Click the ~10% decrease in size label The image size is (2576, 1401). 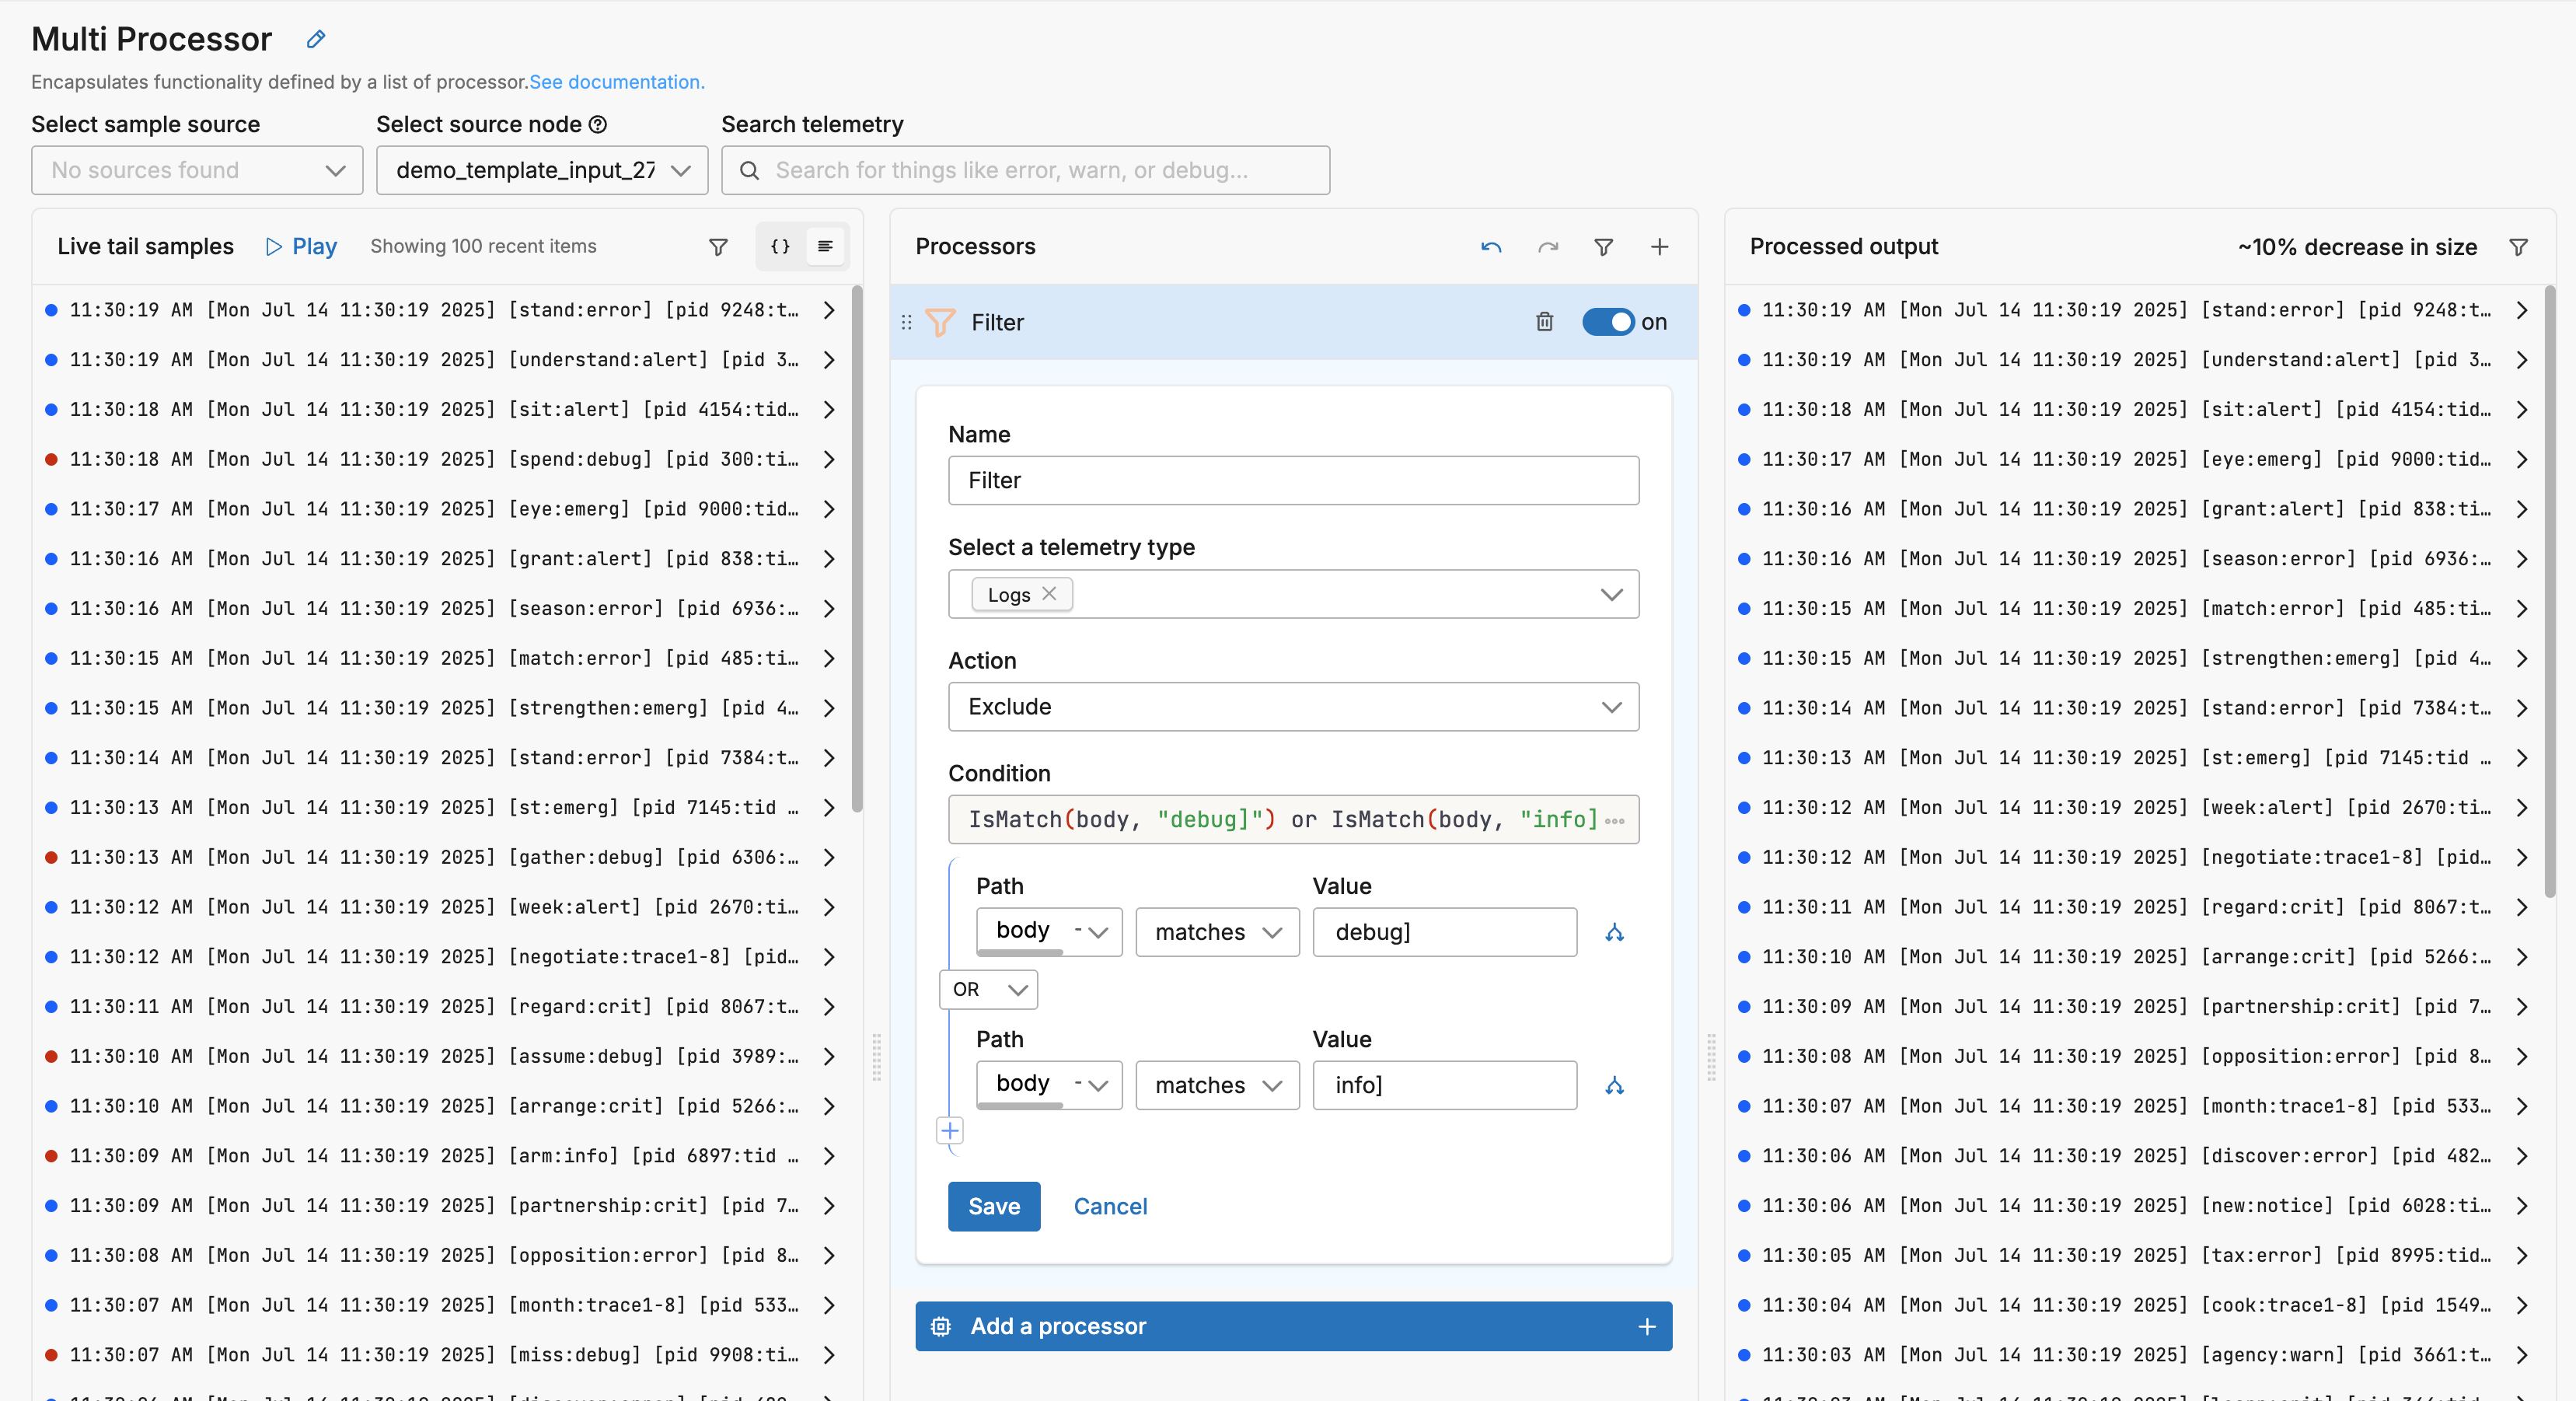coord(2357,247)
